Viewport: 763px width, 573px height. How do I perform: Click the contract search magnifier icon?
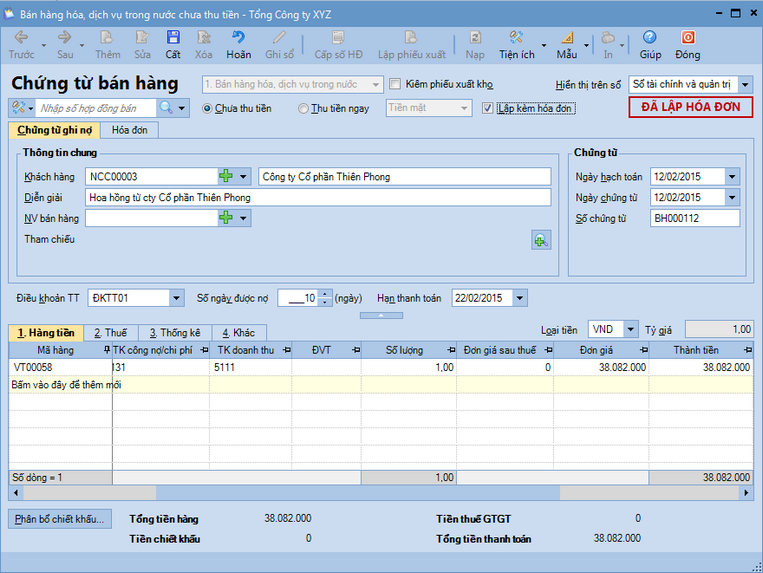pos(166,107)
